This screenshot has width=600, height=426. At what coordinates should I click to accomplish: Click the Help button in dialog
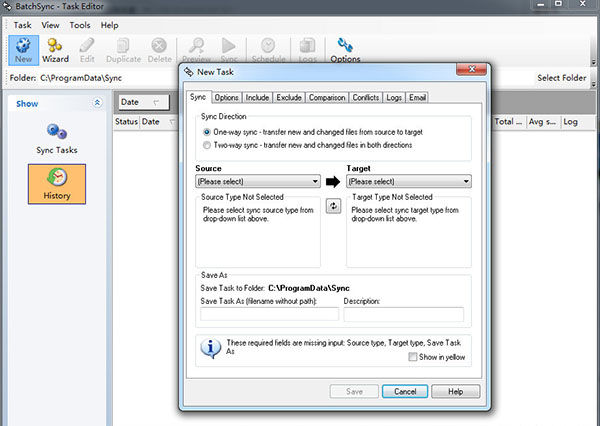coord(456,391)
